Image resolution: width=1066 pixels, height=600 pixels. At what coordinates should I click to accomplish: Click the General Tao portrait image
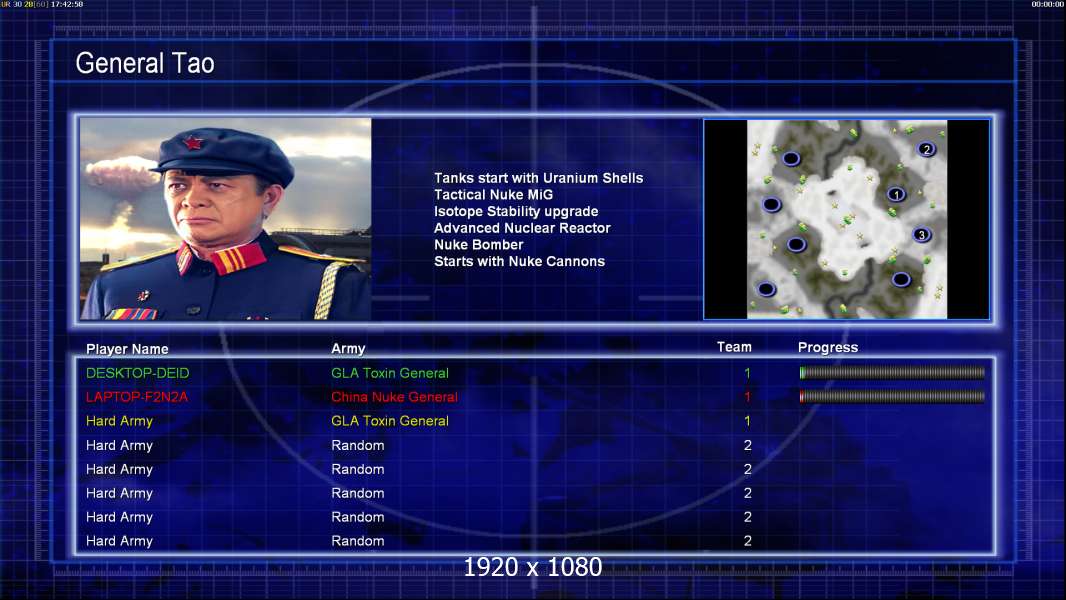tap(226, 219)
